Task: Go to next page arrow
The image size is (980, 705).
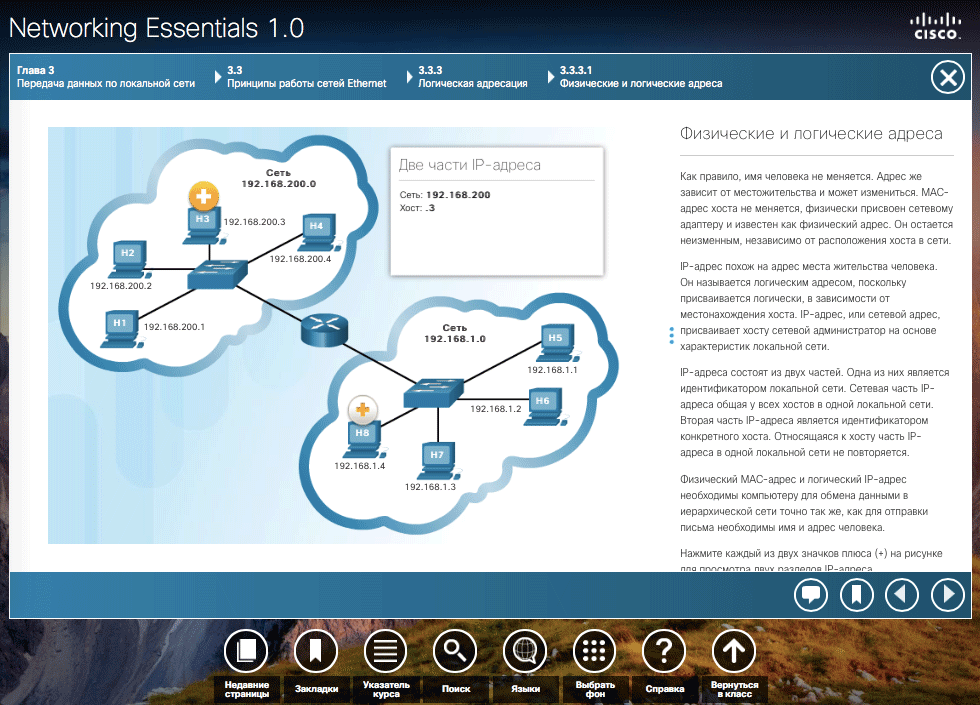Action: pos(948,594)
